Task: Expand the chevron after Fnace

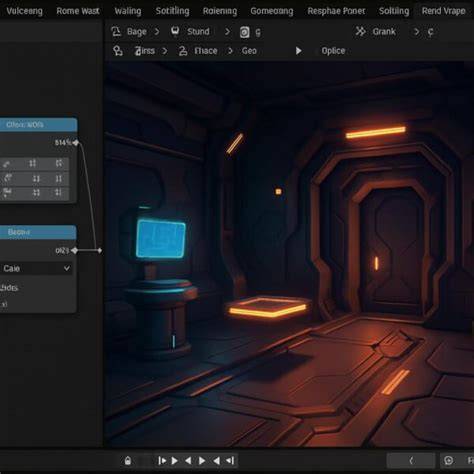Action: (230, 51)
